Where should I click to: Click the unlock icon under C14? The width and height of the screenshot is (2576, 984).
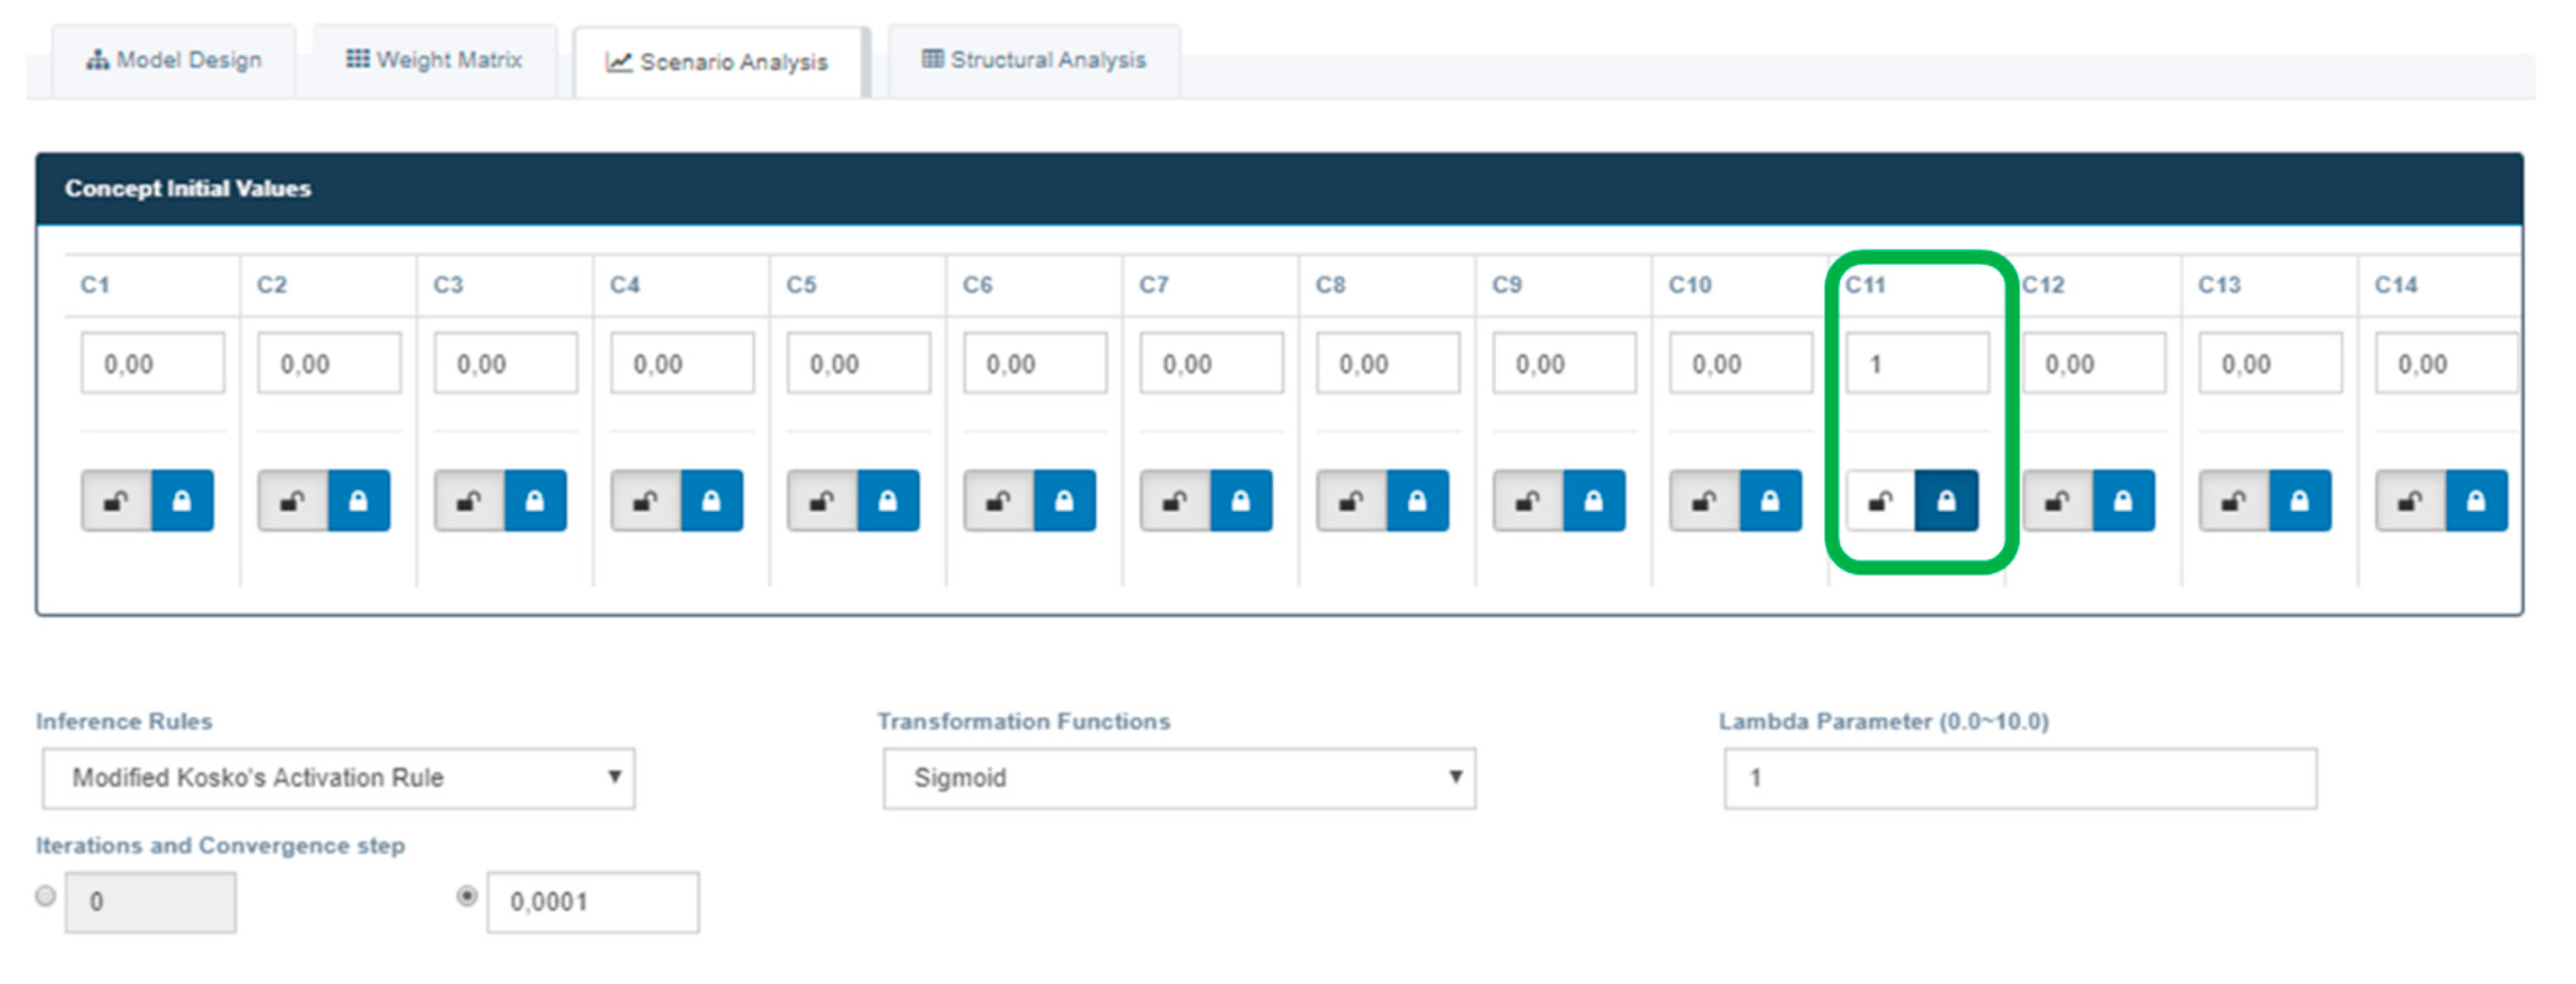pyautogui.click(x=2410, y=500)
